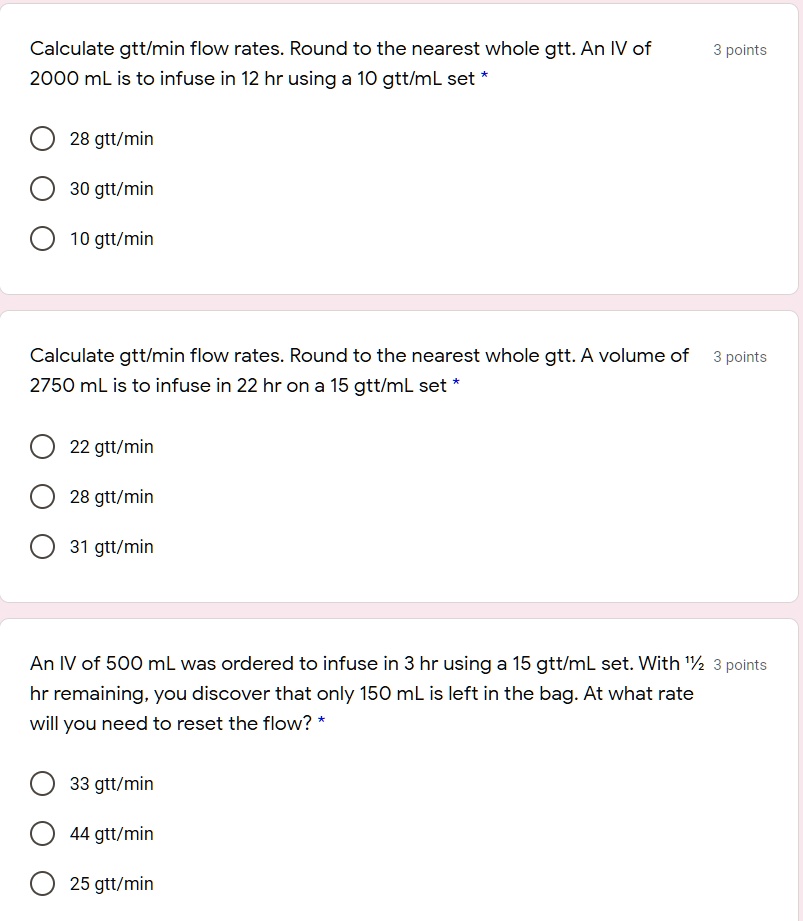Select the 22 gtt/min option for the 2750 mL question

pos(42,446)
